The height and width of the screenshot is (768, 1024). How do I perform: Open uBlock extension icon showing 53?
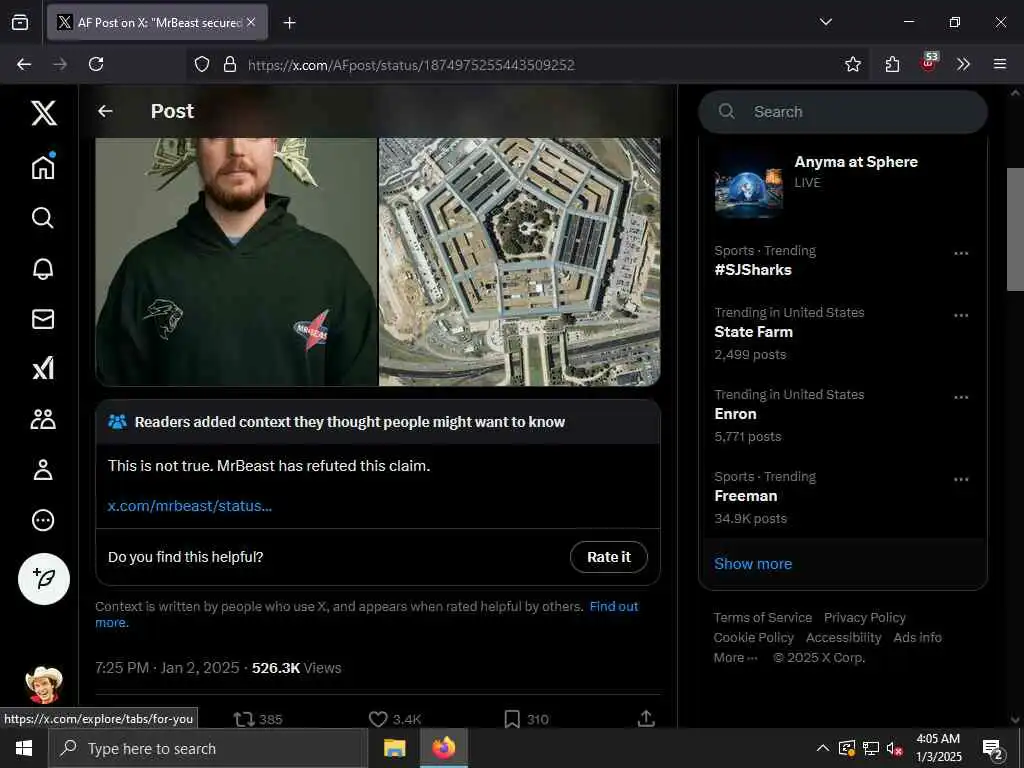(929, 63)
